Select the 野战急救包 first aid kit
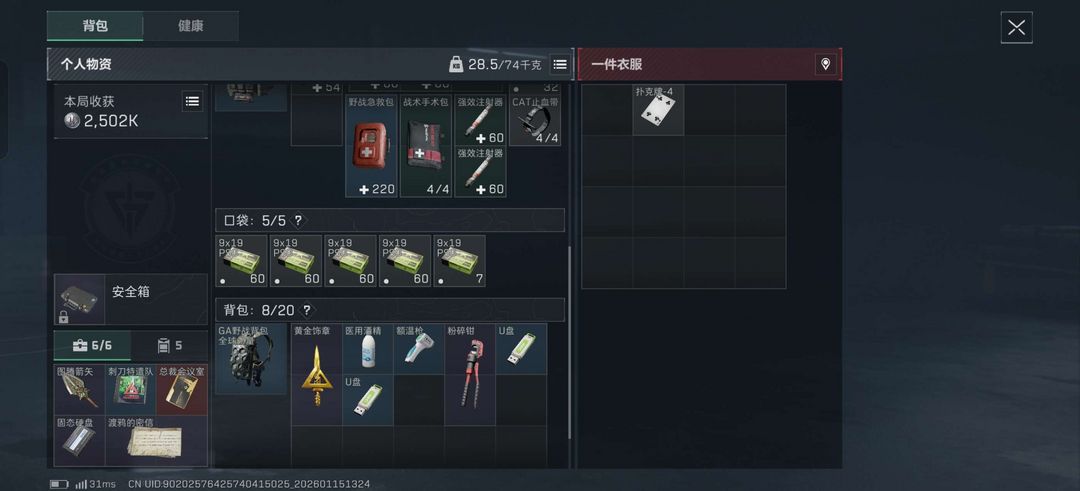 (371, 146)
